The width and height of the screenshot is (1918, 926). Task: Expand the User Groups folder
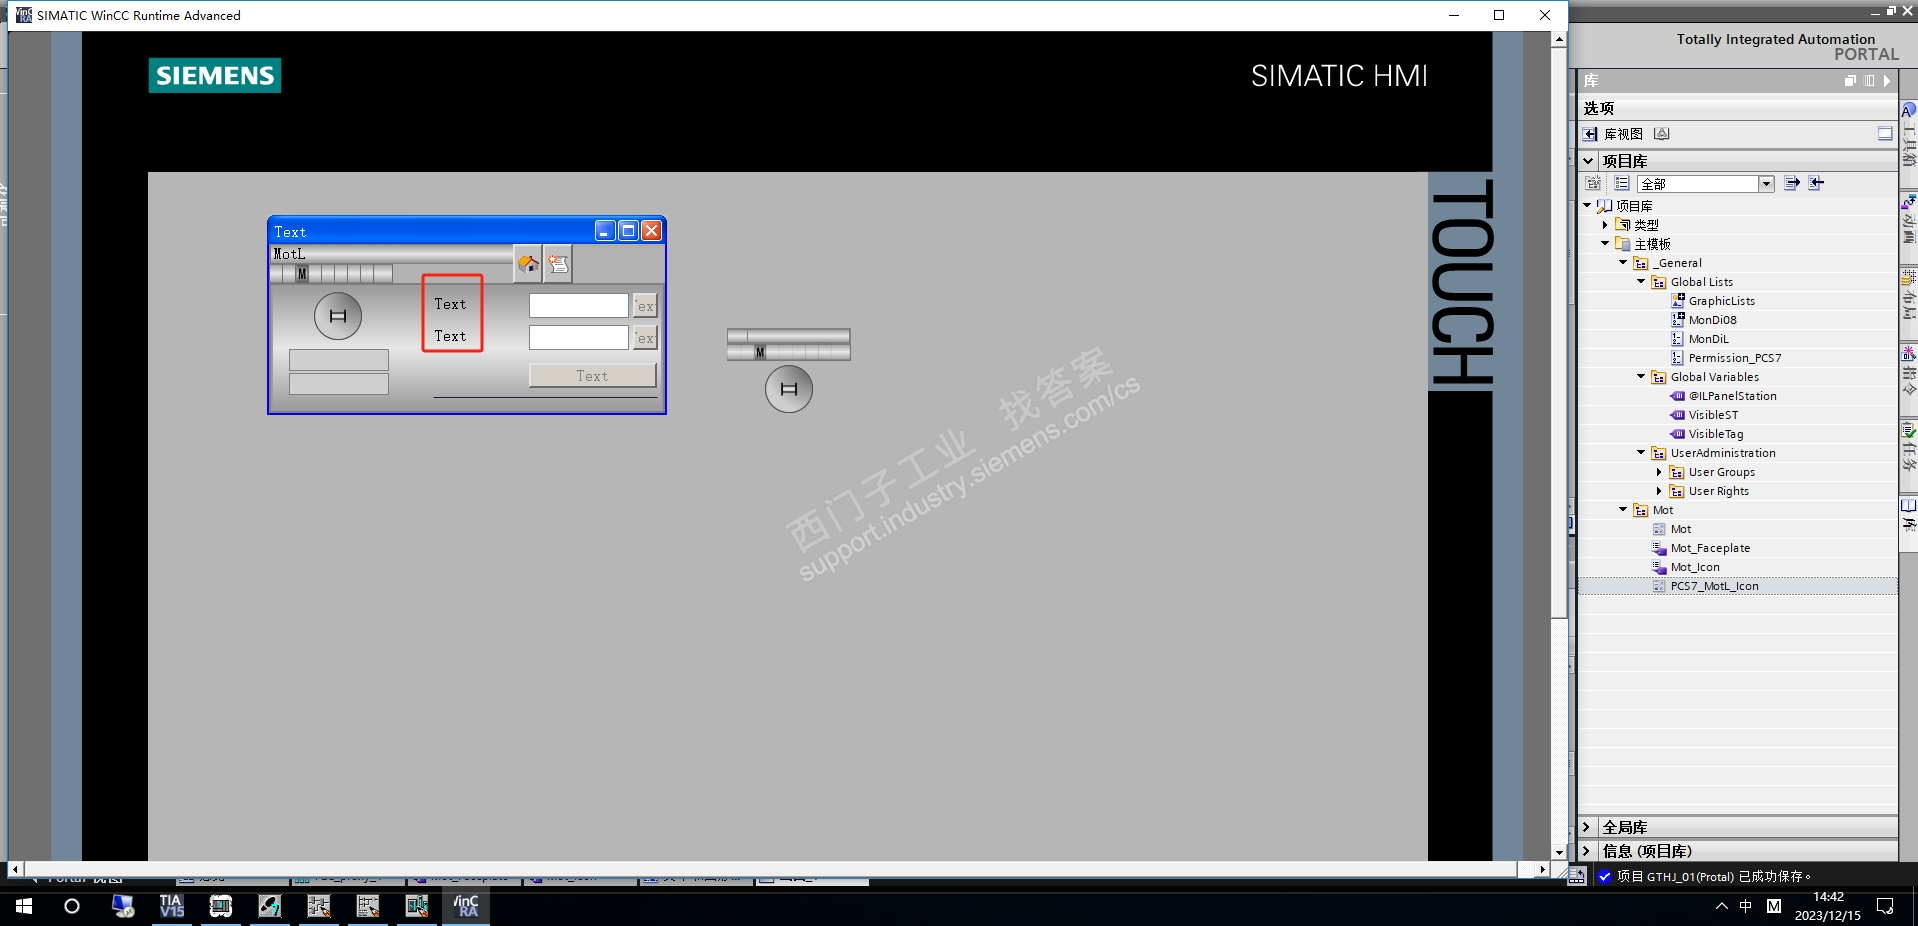click(1659, 472)
